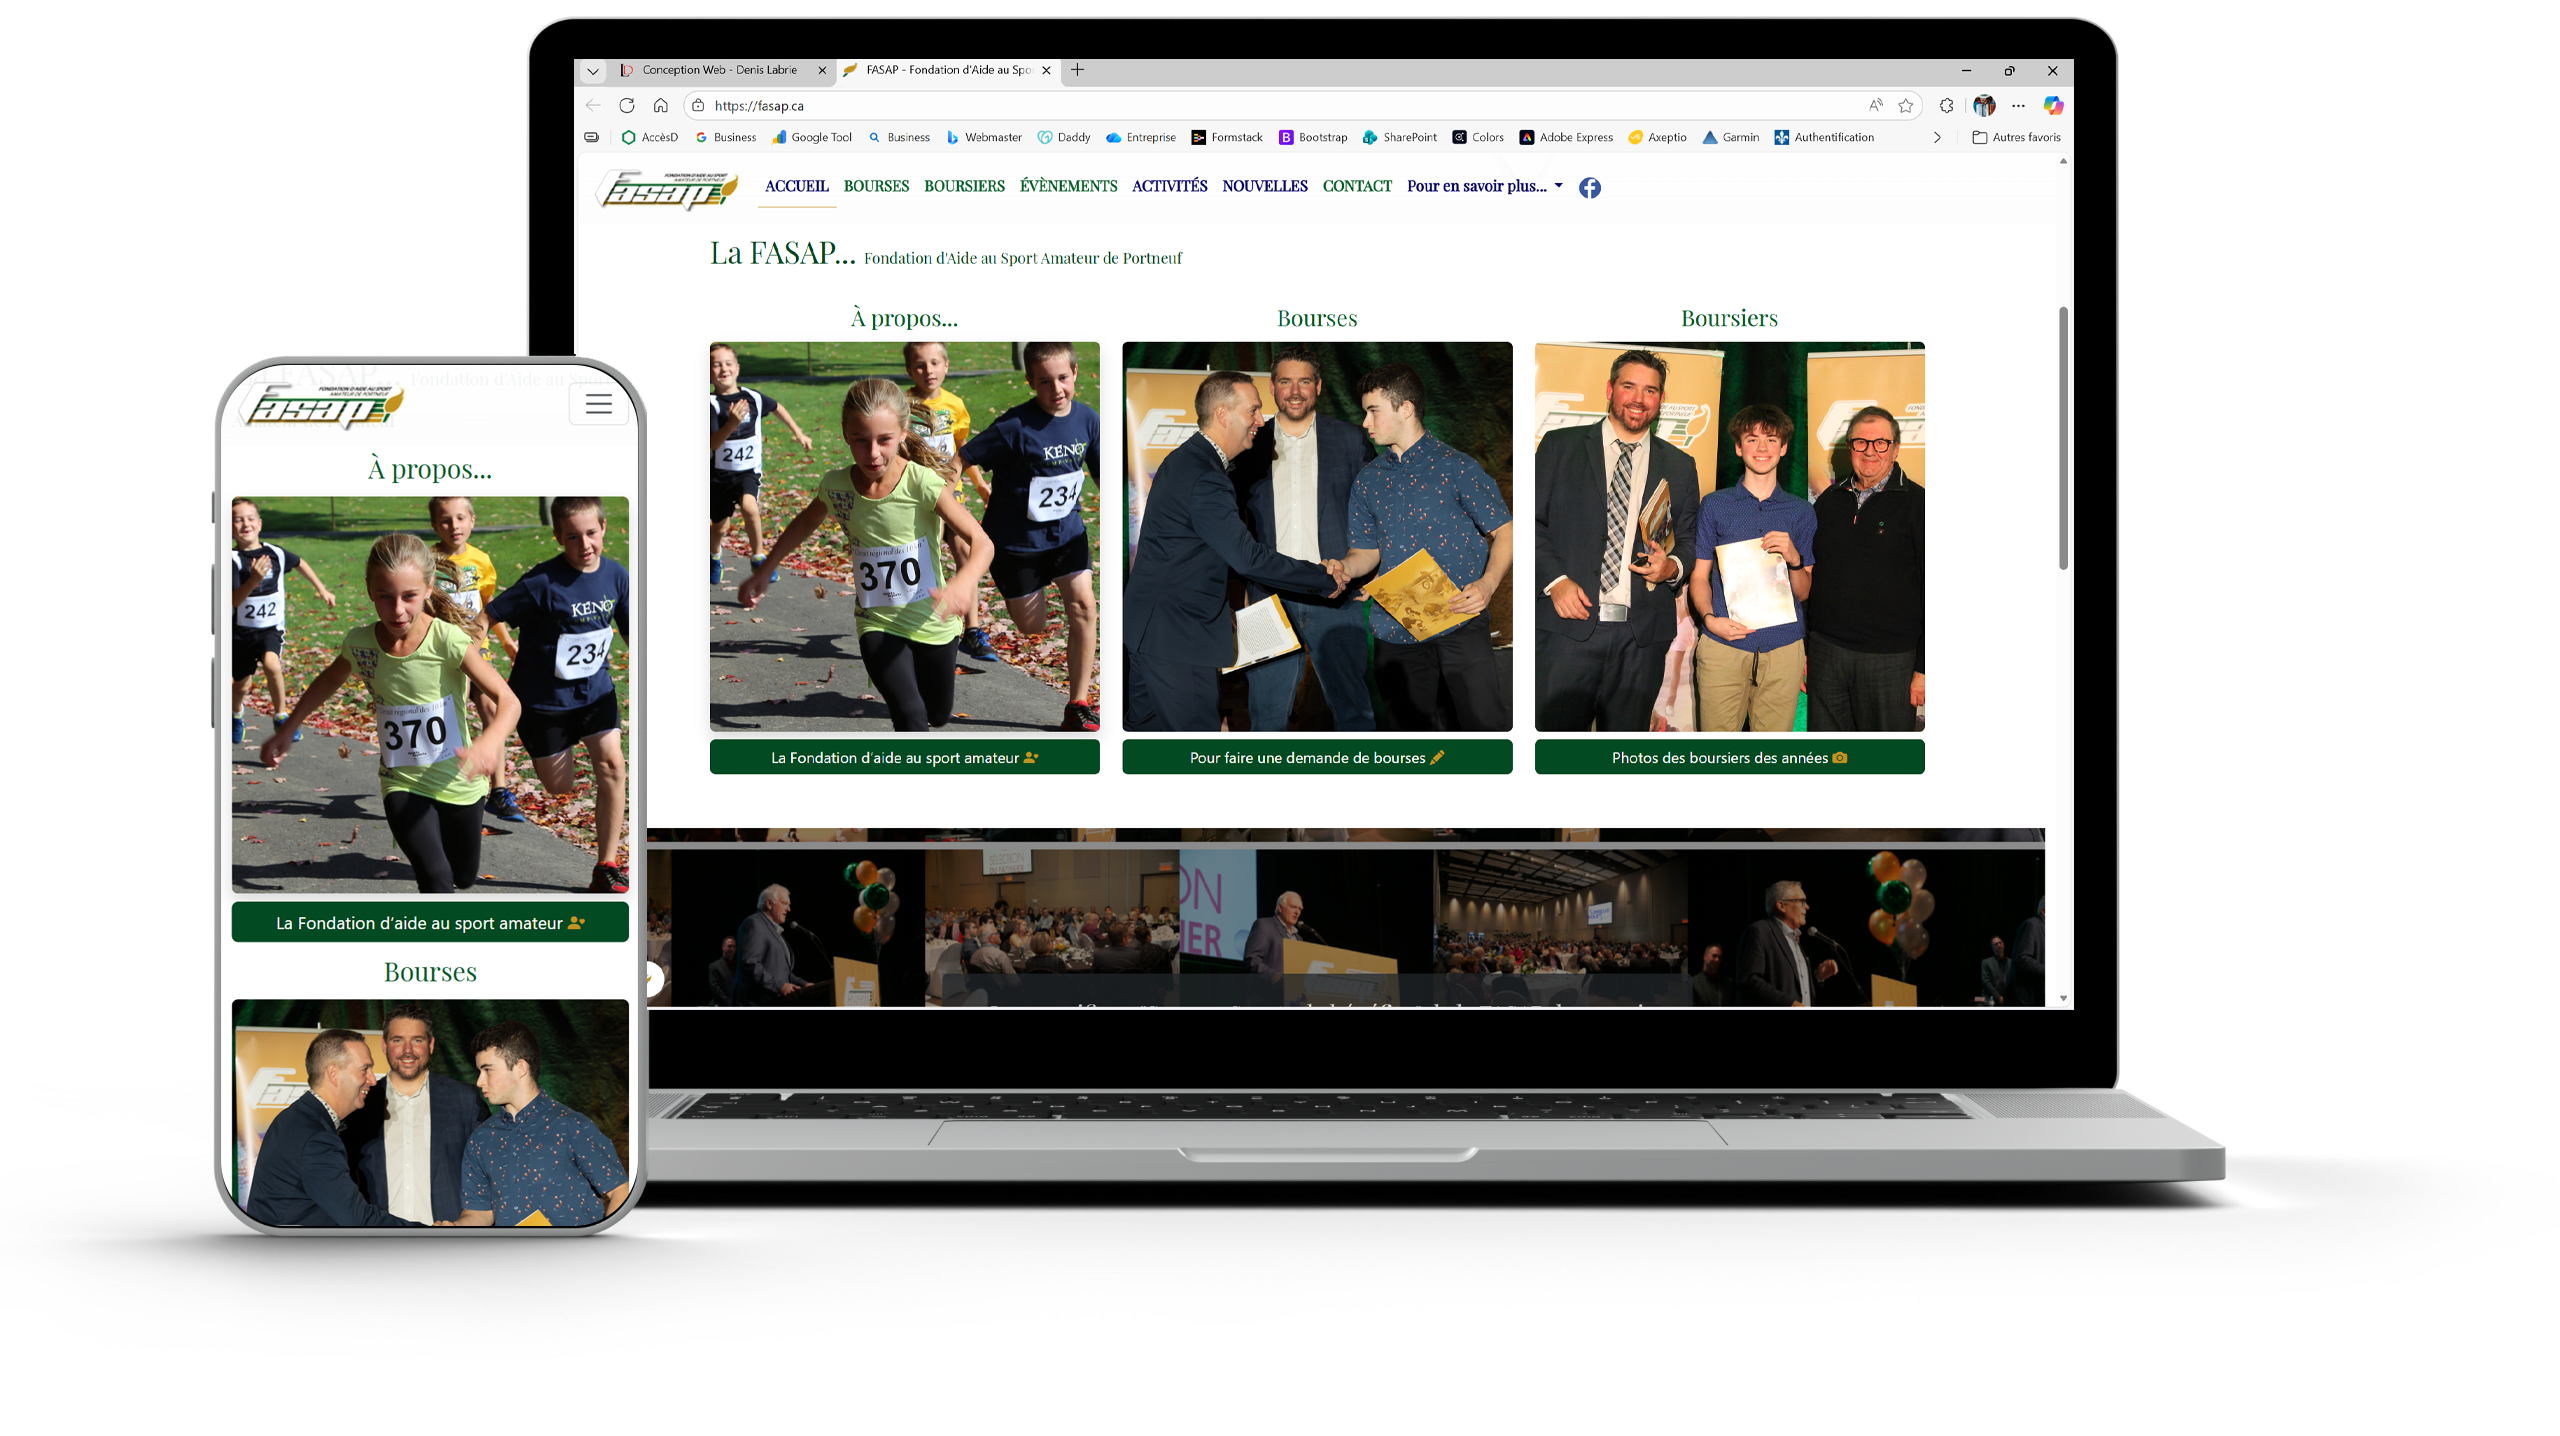Open the Copilot icon in the browser toolbar

2052,105
